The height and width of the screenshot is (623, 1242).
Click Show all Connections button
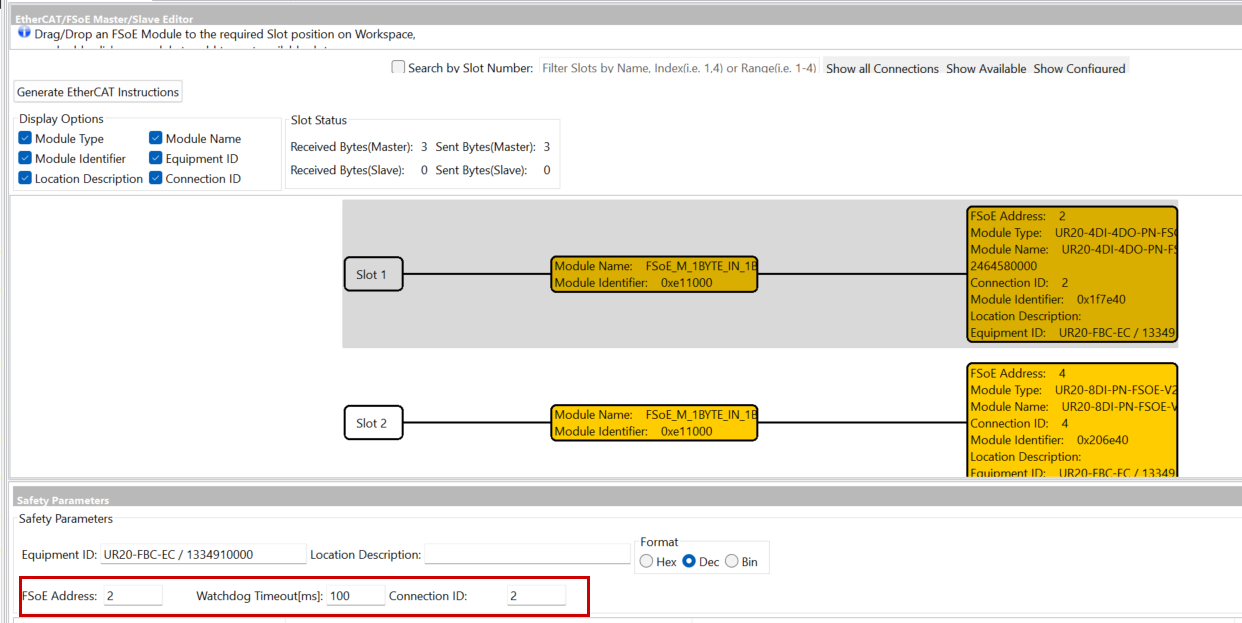(882, 68)
